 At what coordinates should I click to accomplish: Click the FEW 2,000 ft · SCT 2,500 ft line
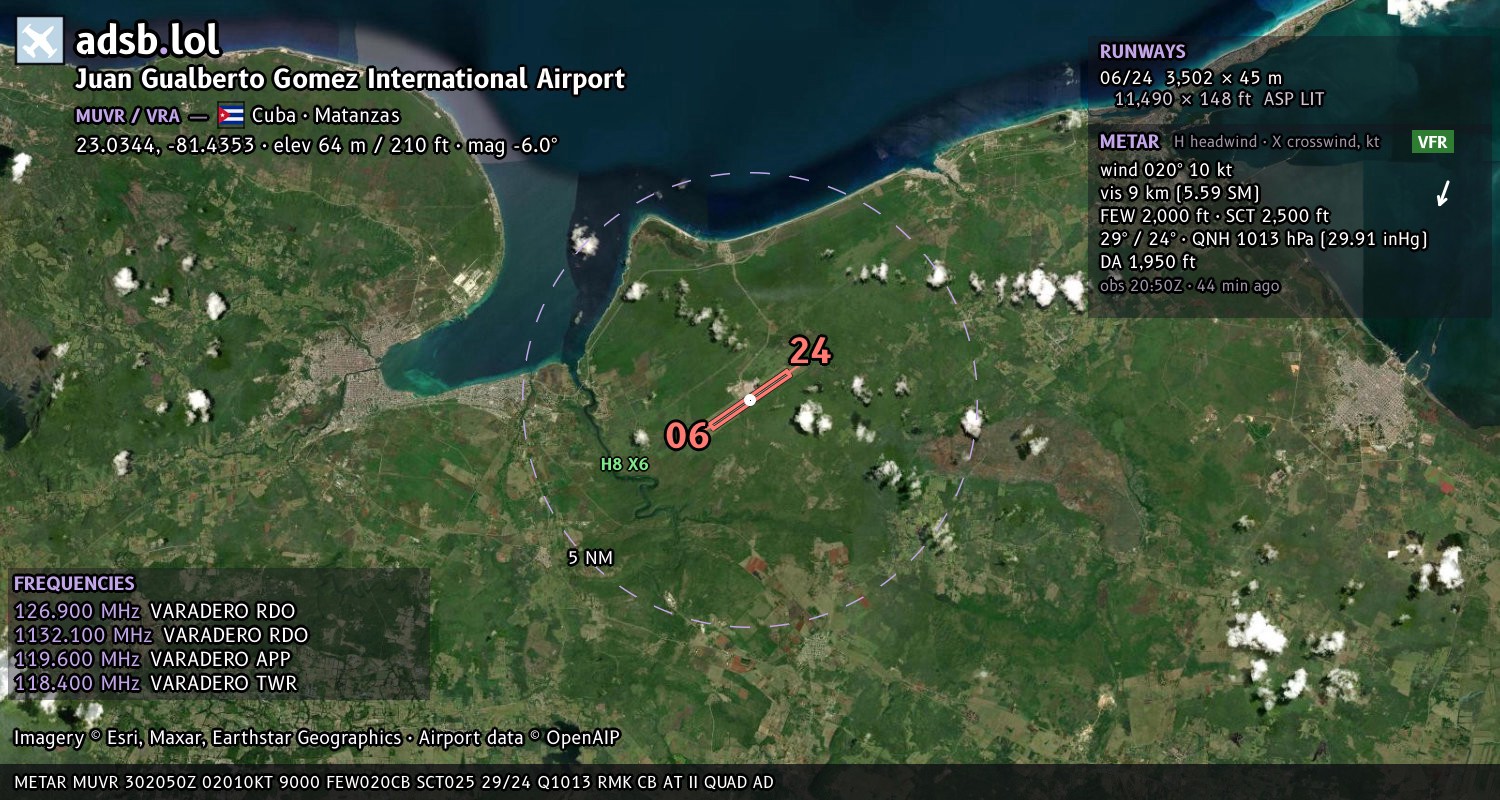point(1214,216)
